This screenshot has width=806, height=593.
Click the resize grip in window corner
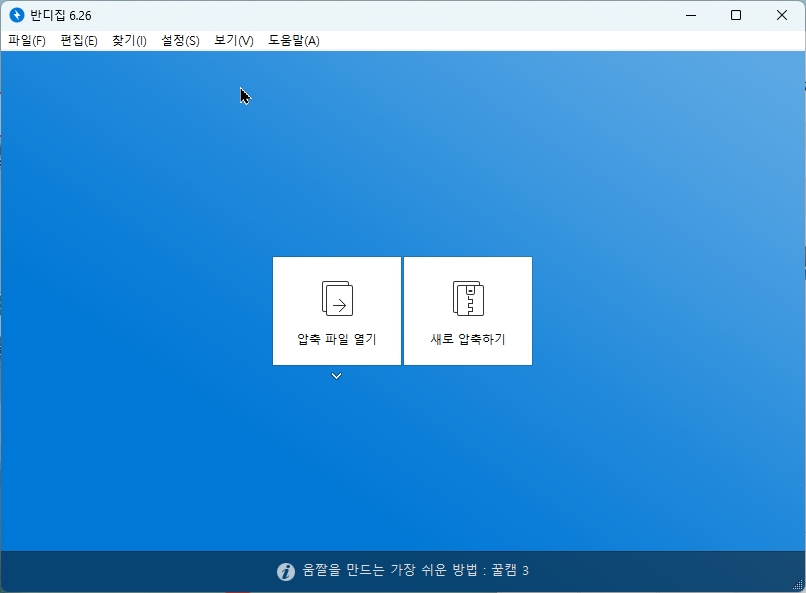click(798, 585)
